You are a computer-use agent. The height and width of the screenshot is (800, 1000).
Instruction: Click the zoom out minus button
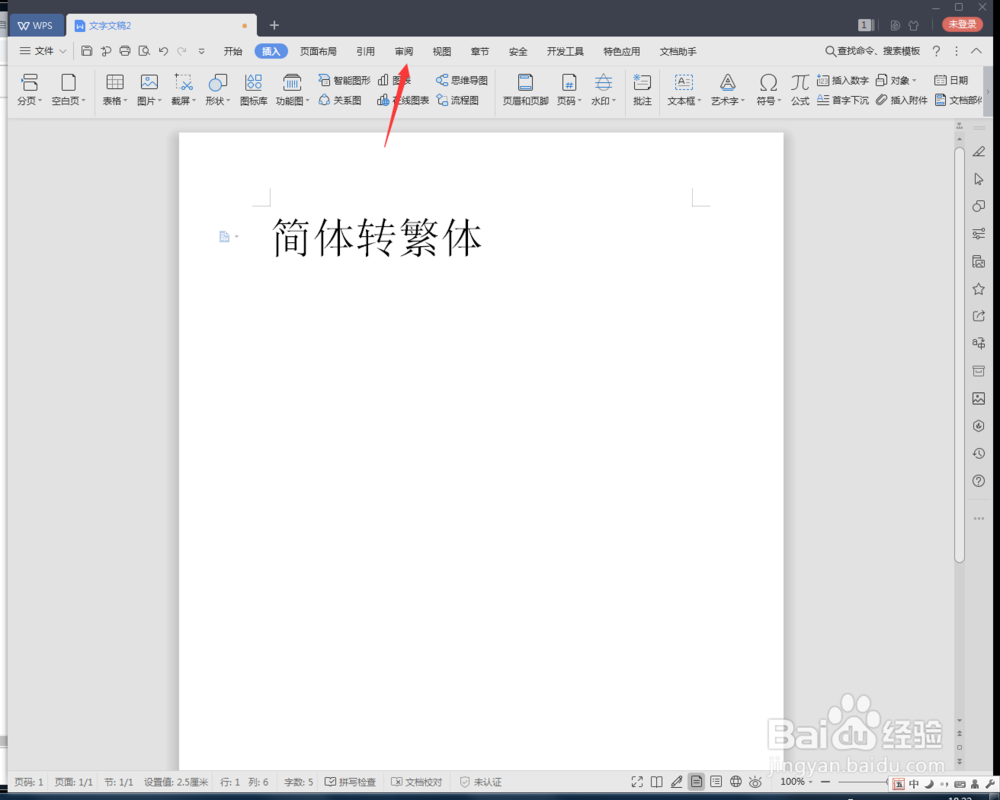(825, 782)
